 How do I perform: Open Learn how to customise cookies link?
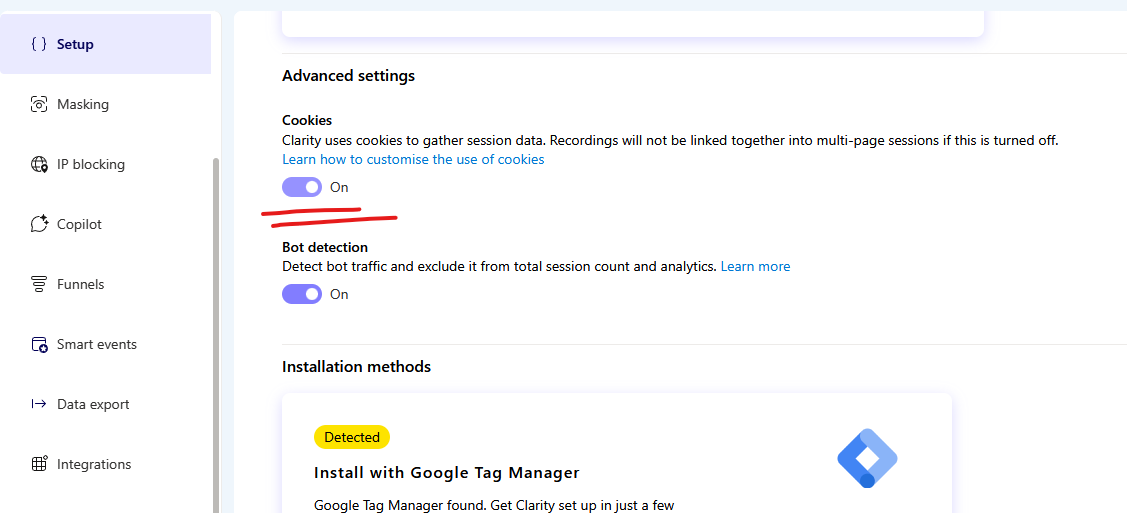point(413,160)
